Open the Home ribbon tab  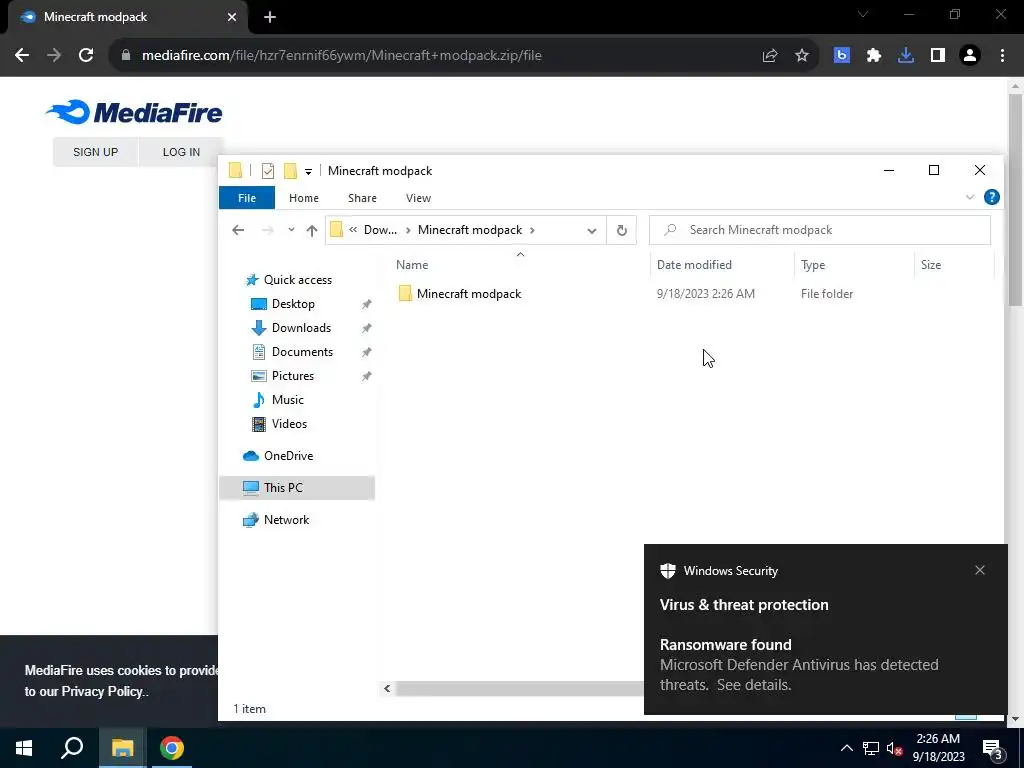pyautogui.click(x=304, y=198)
